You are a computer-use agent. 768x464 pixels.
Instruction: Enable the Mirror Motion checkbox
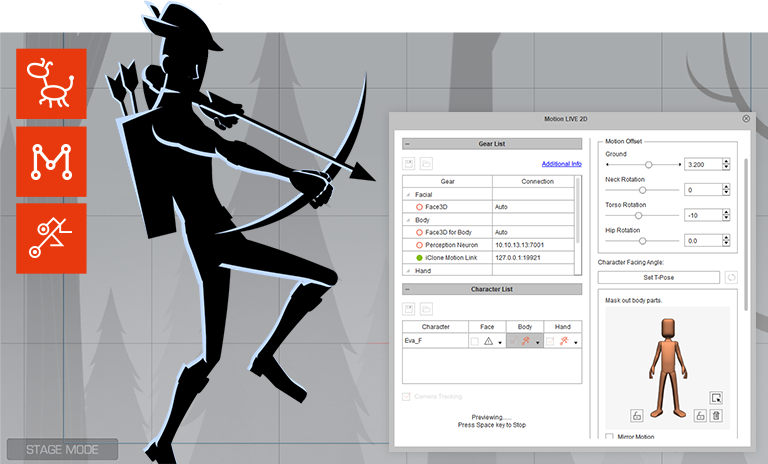[611, 437]
